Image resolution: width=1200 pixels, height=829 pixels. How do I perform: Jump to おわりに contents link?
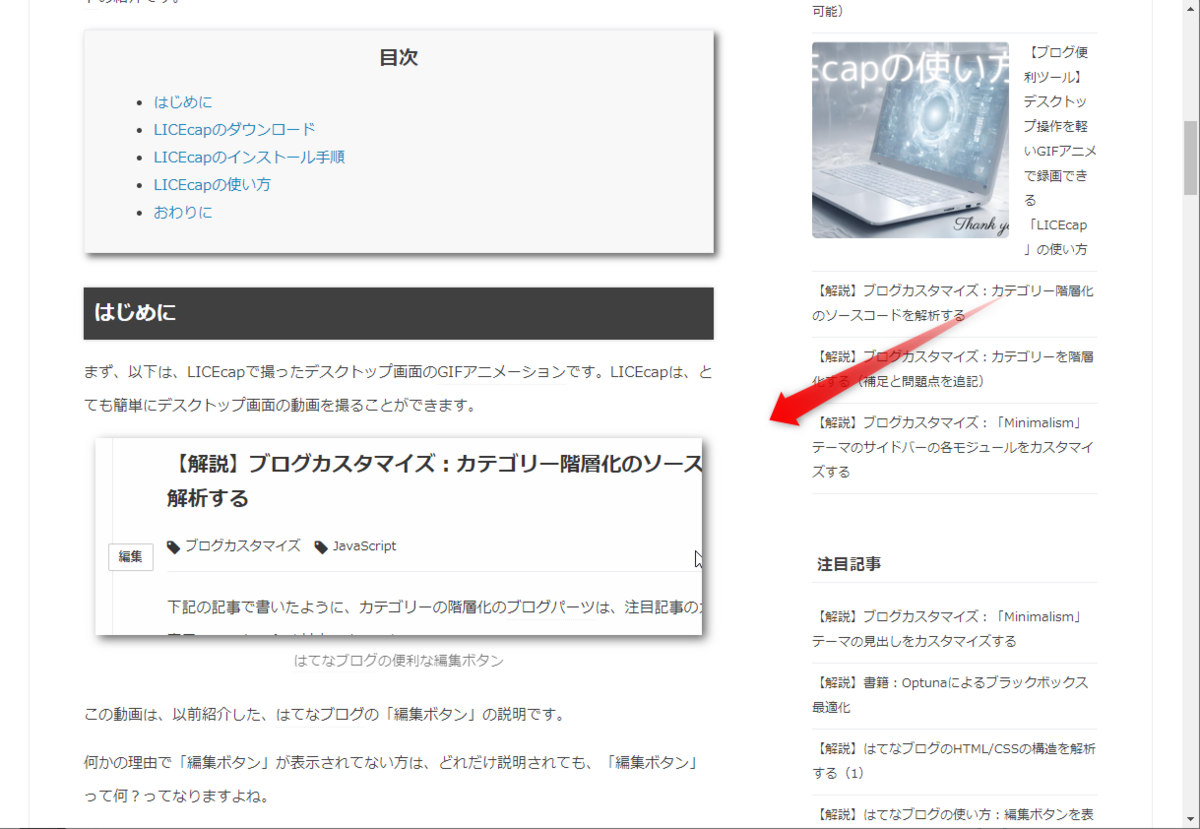tap(183, 213)
